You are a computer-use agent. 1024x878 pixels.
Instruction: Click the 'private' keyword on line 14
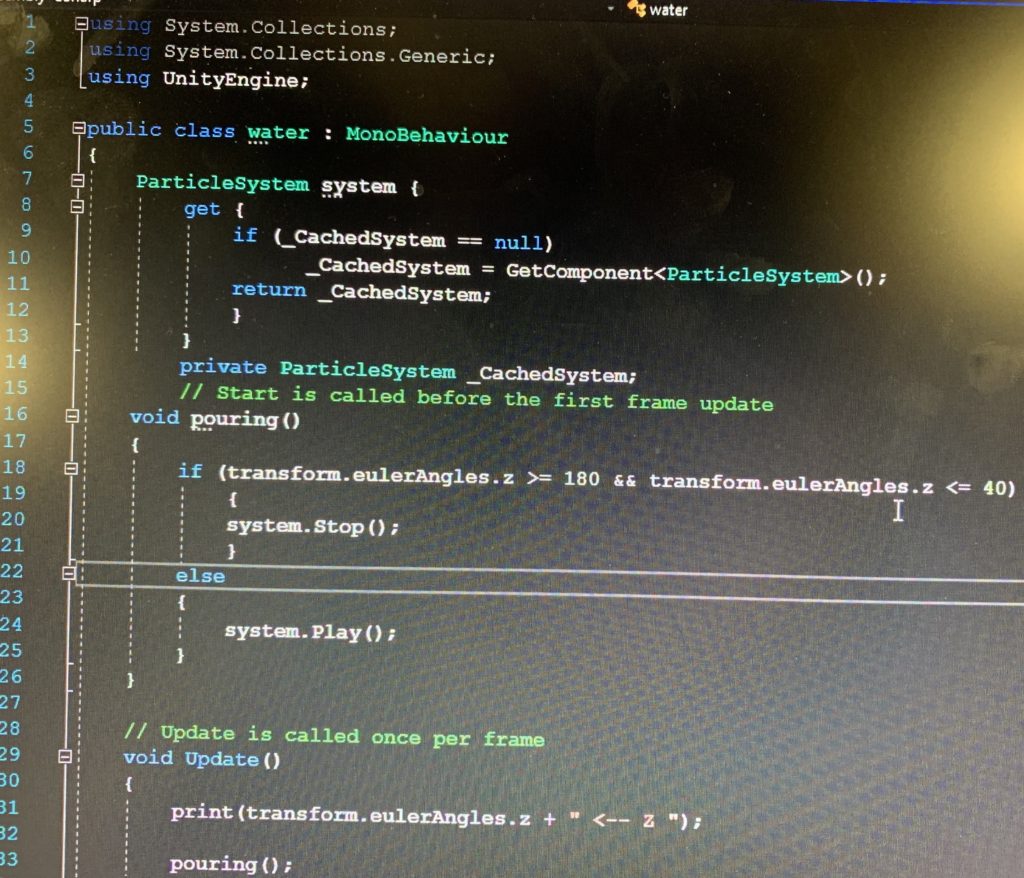coord(223,367)
